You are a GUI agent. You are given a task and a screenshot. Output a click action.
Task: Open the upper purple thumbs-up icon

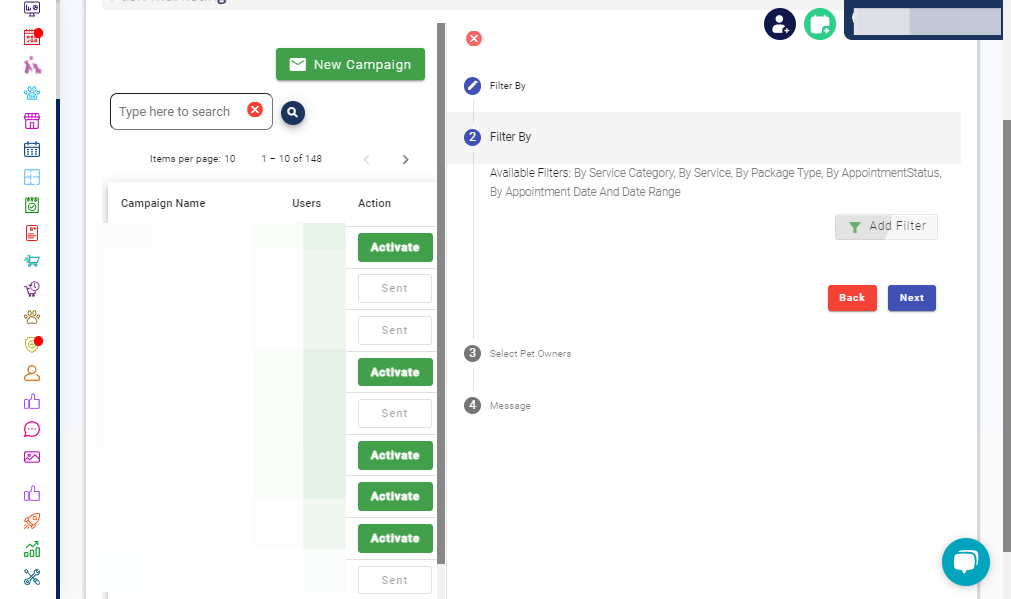tap(32, 401)
